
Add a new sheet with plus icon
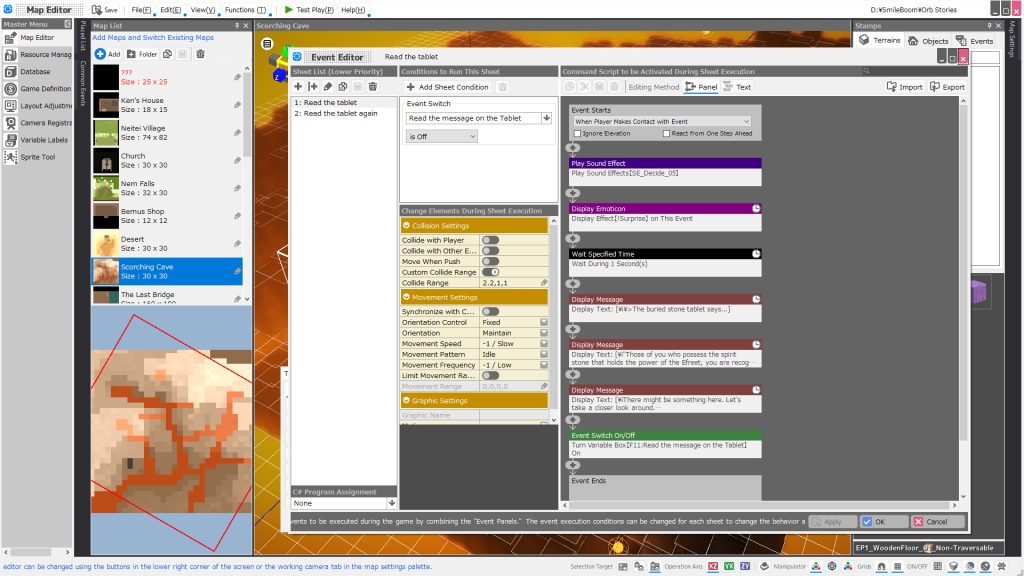(298, 86)
